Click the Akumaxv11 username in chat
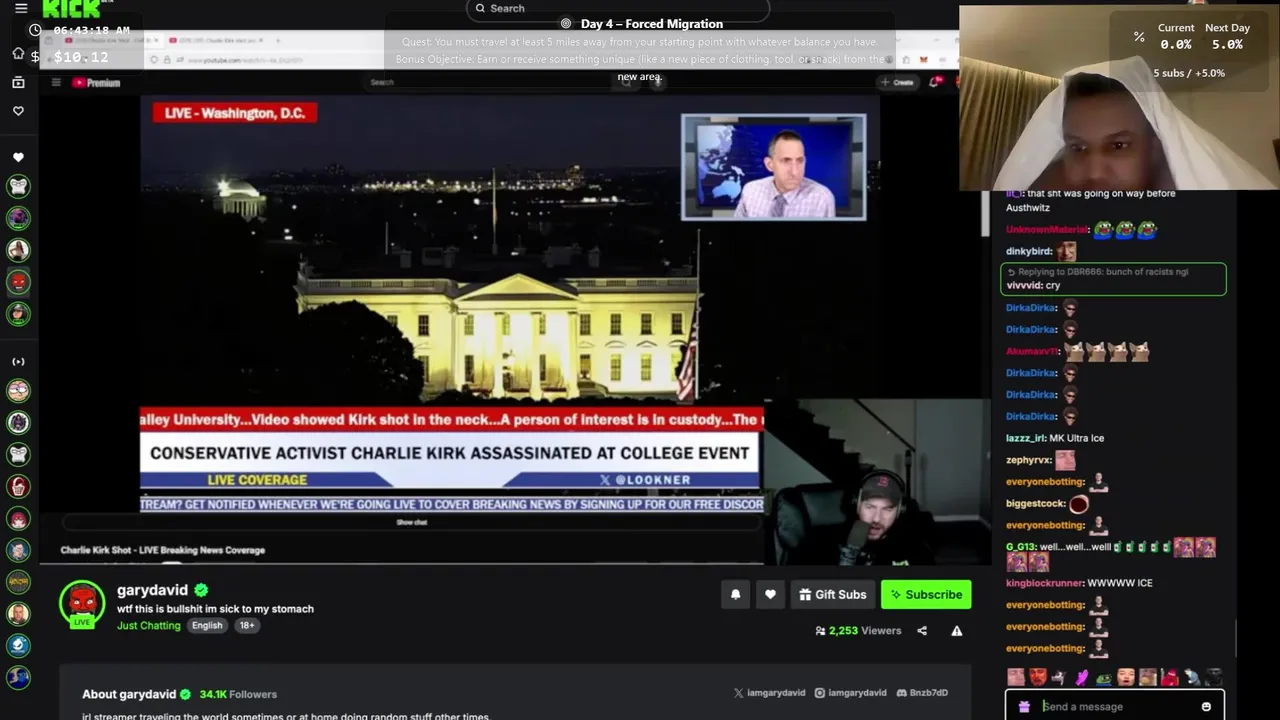 1032,352
